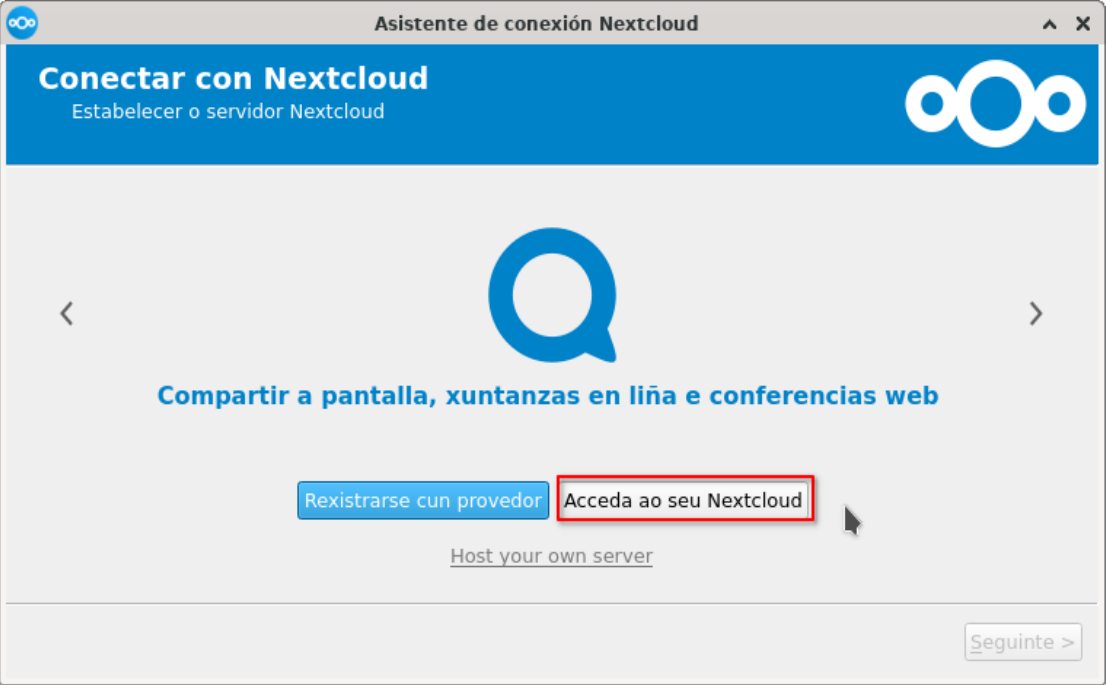Click the 'Seguinte >' button
Image resolution: width=1106 pixels, height=685 pixels.
click(x=1022, y=642)
